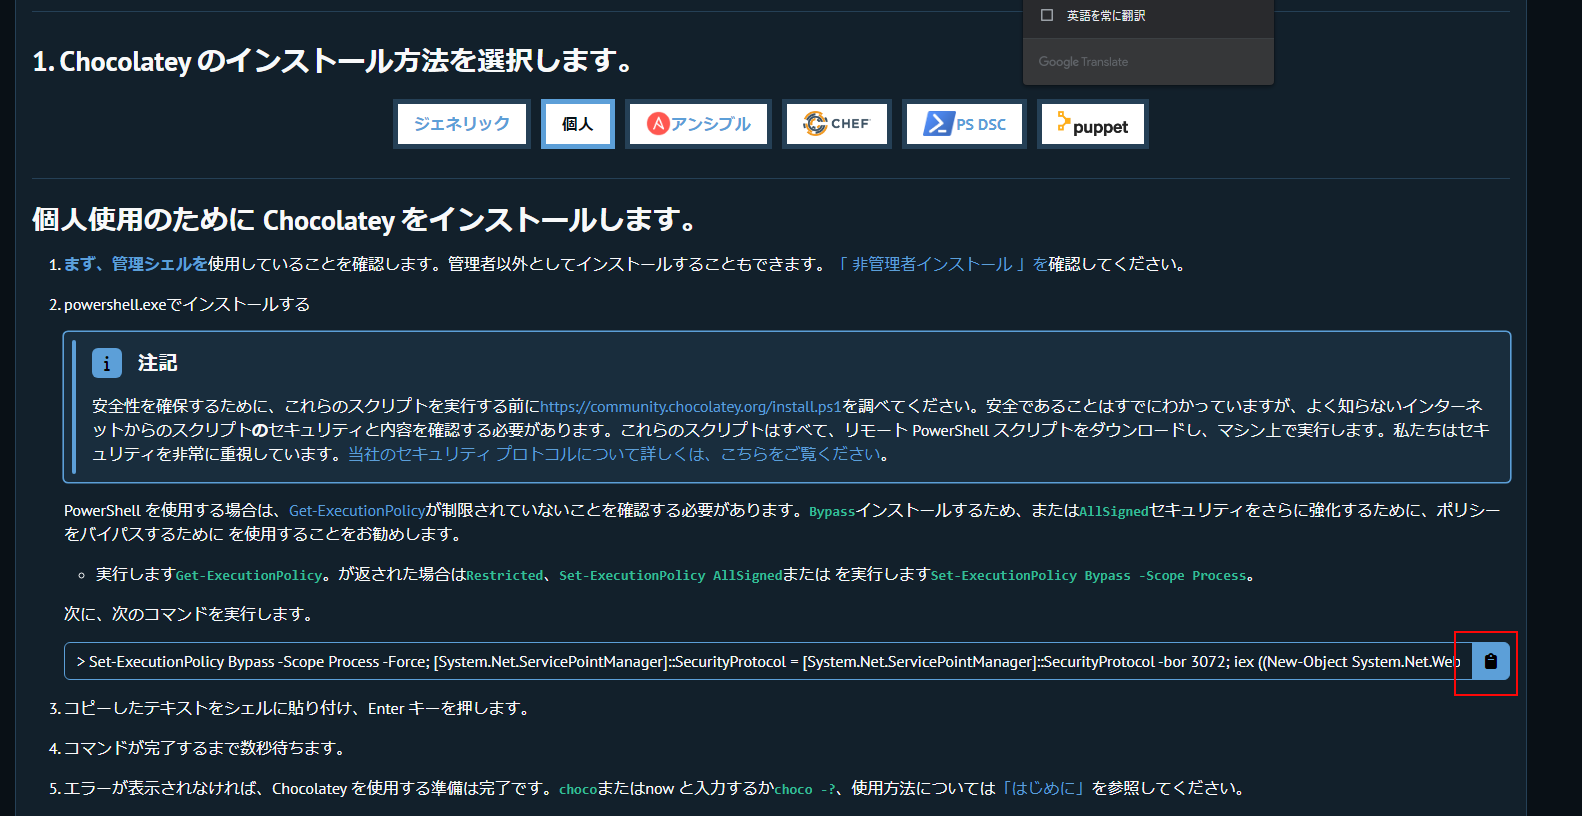The image size is (1582, 816).
Task: Click the heading 個人使用のために Chocolatey をインストールします
Action: 364,219
